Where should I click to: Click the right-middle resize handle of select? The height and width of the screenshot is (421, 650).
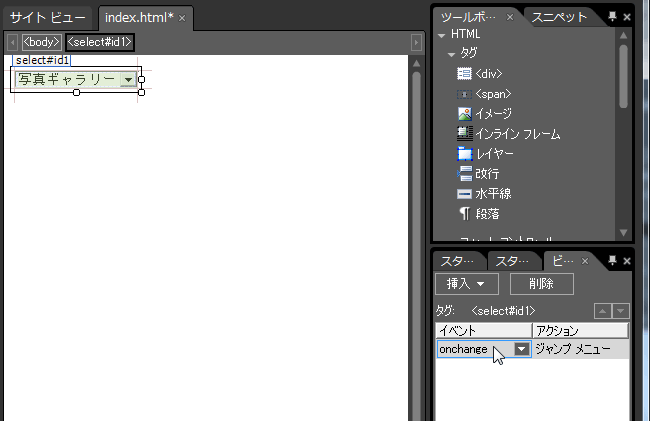coord(141,79)
